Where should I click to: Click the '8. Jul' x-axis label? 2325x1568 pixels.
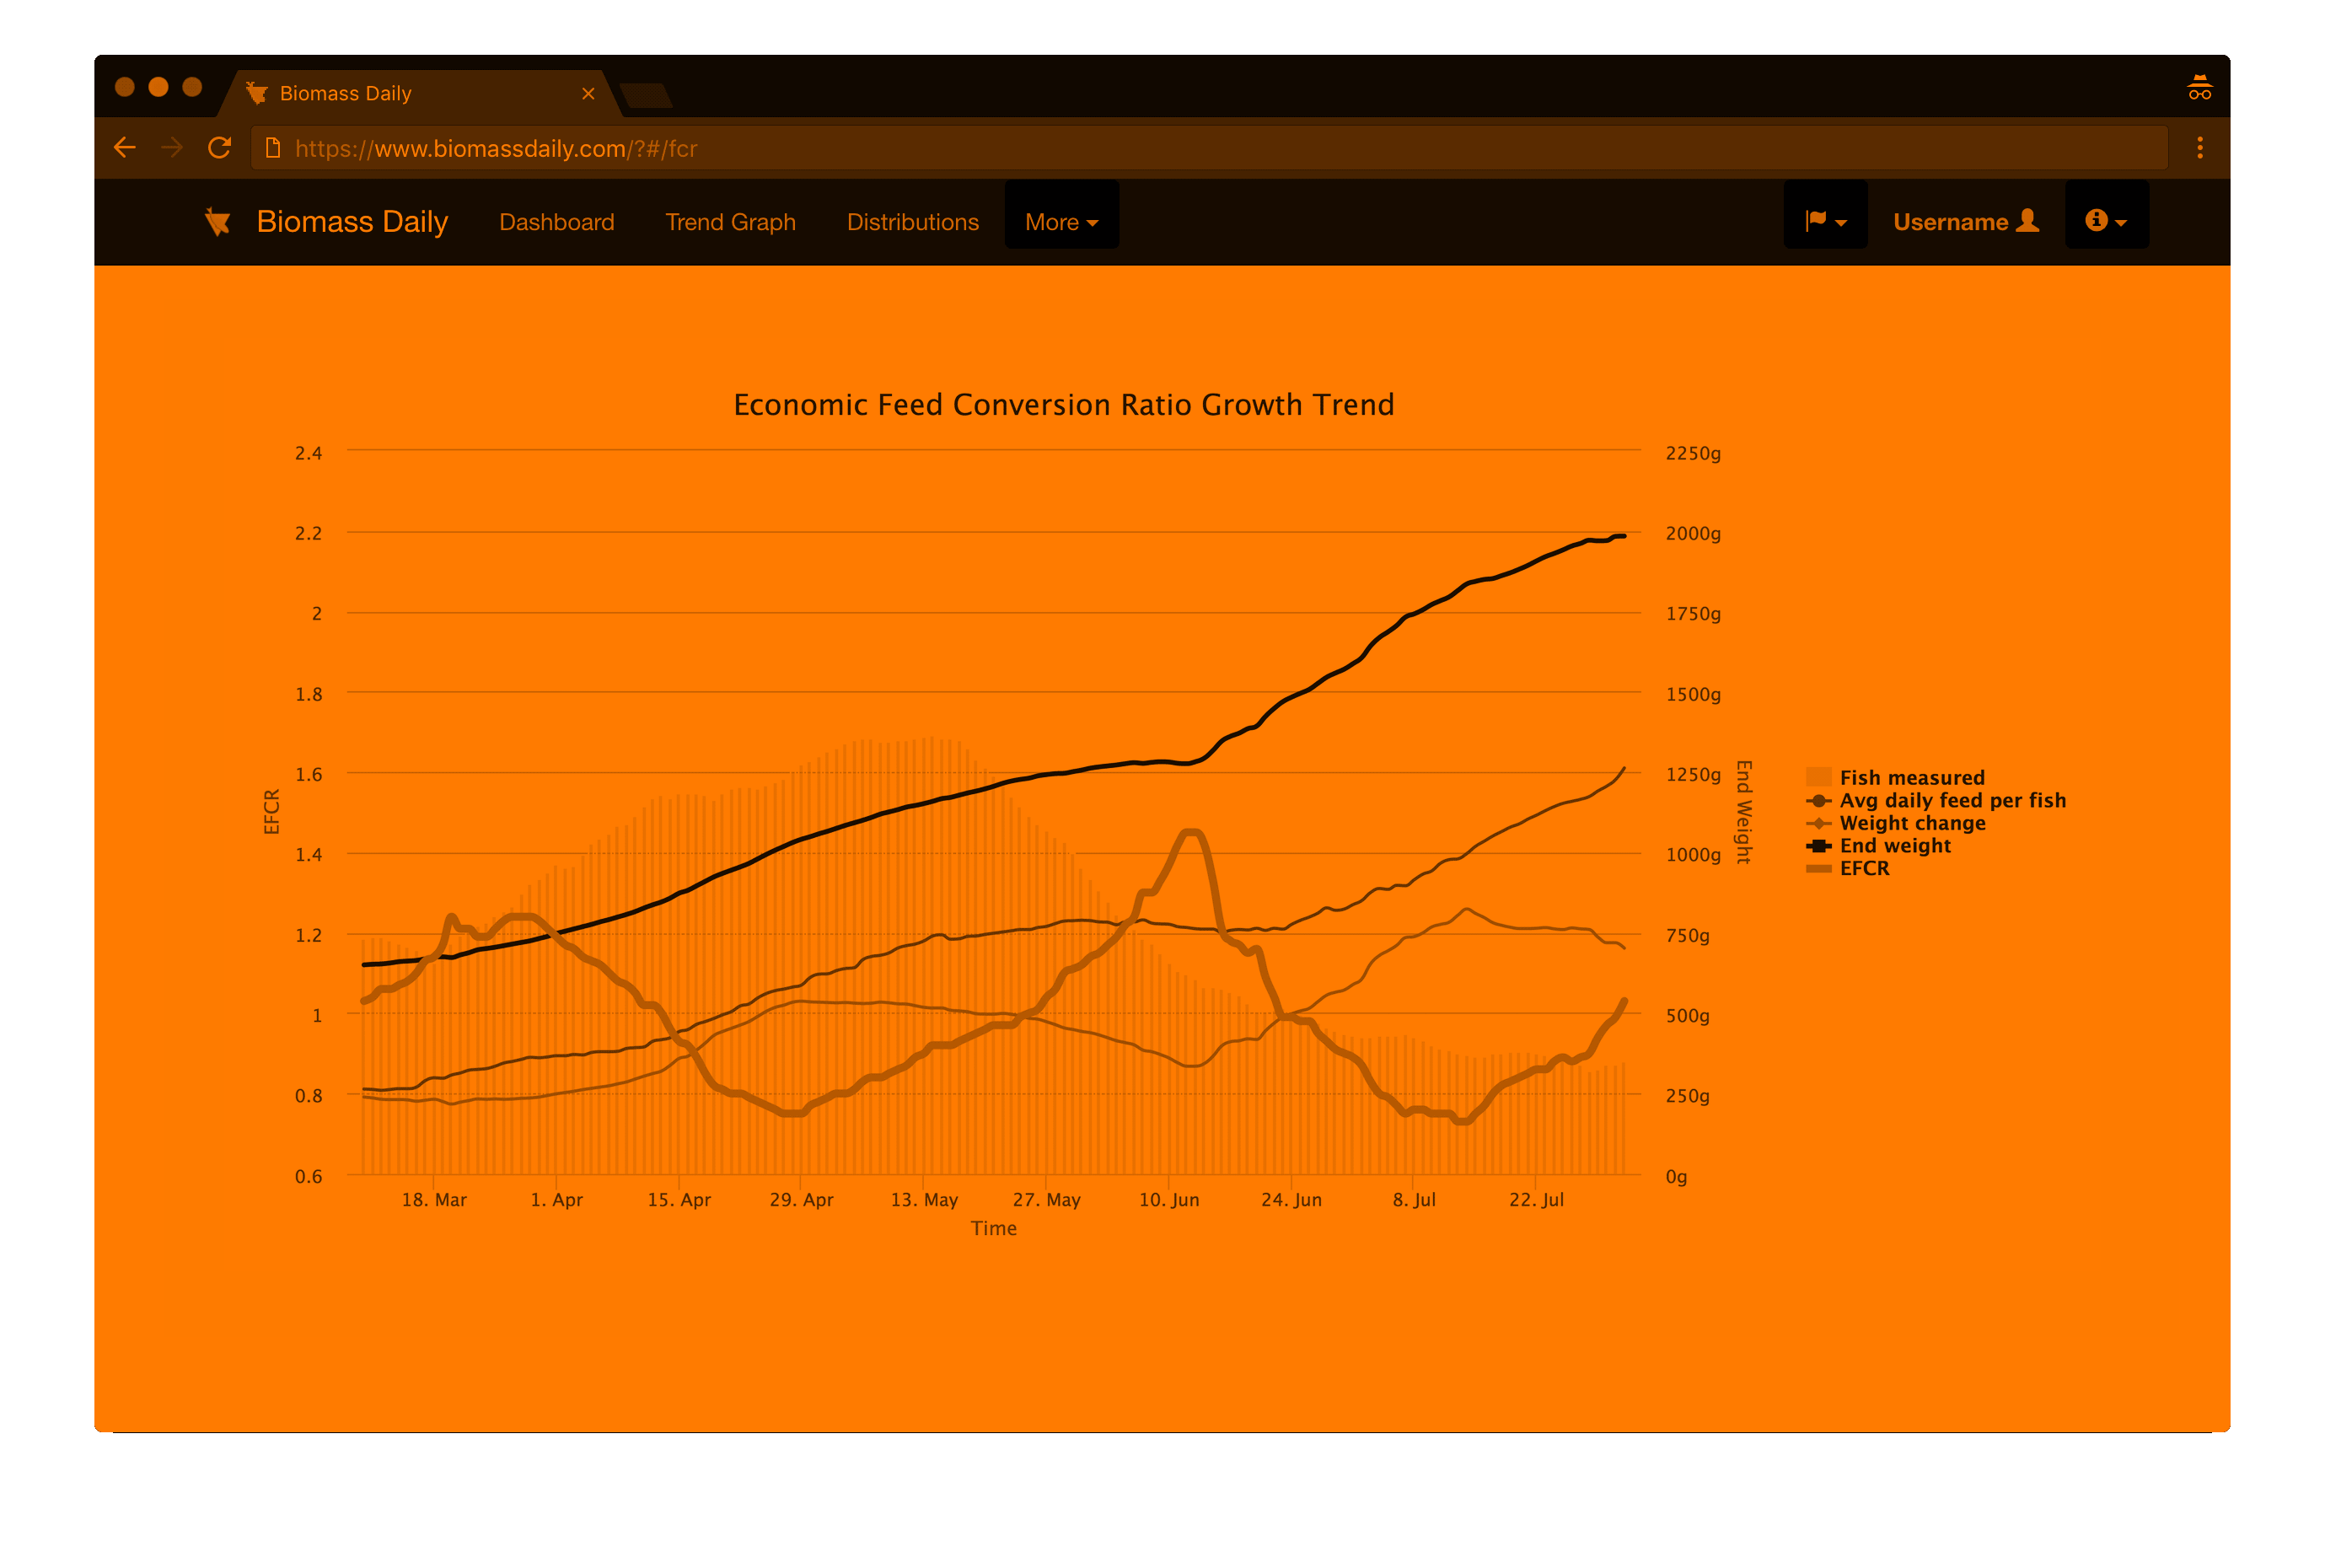pos(1413,1199)
